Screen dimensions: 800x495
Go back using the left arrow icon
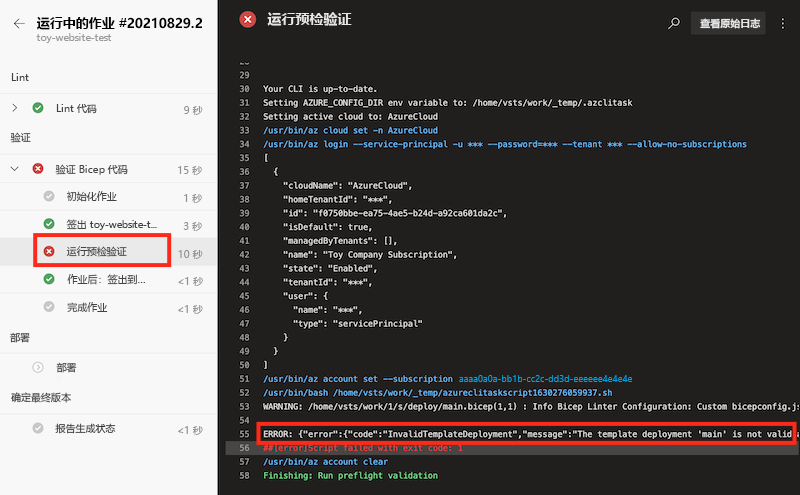pyautogui.click(x=19, y=23)
